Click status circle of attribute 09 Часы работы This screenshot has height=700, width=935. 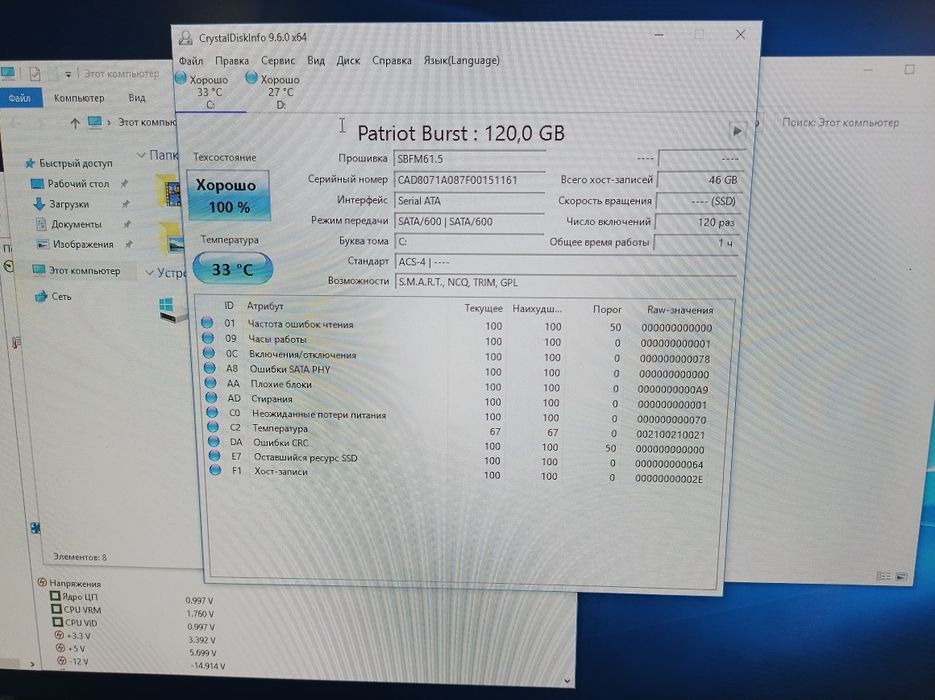pos(208,338)
